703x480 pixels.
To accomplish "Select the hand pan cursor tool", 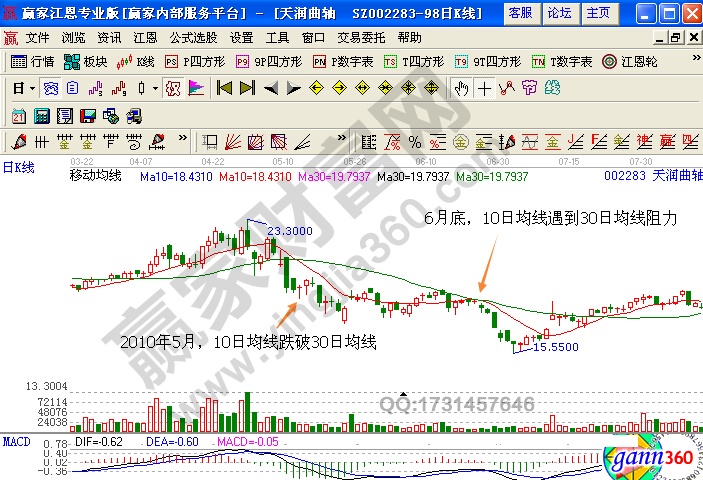I will [461, 88].
